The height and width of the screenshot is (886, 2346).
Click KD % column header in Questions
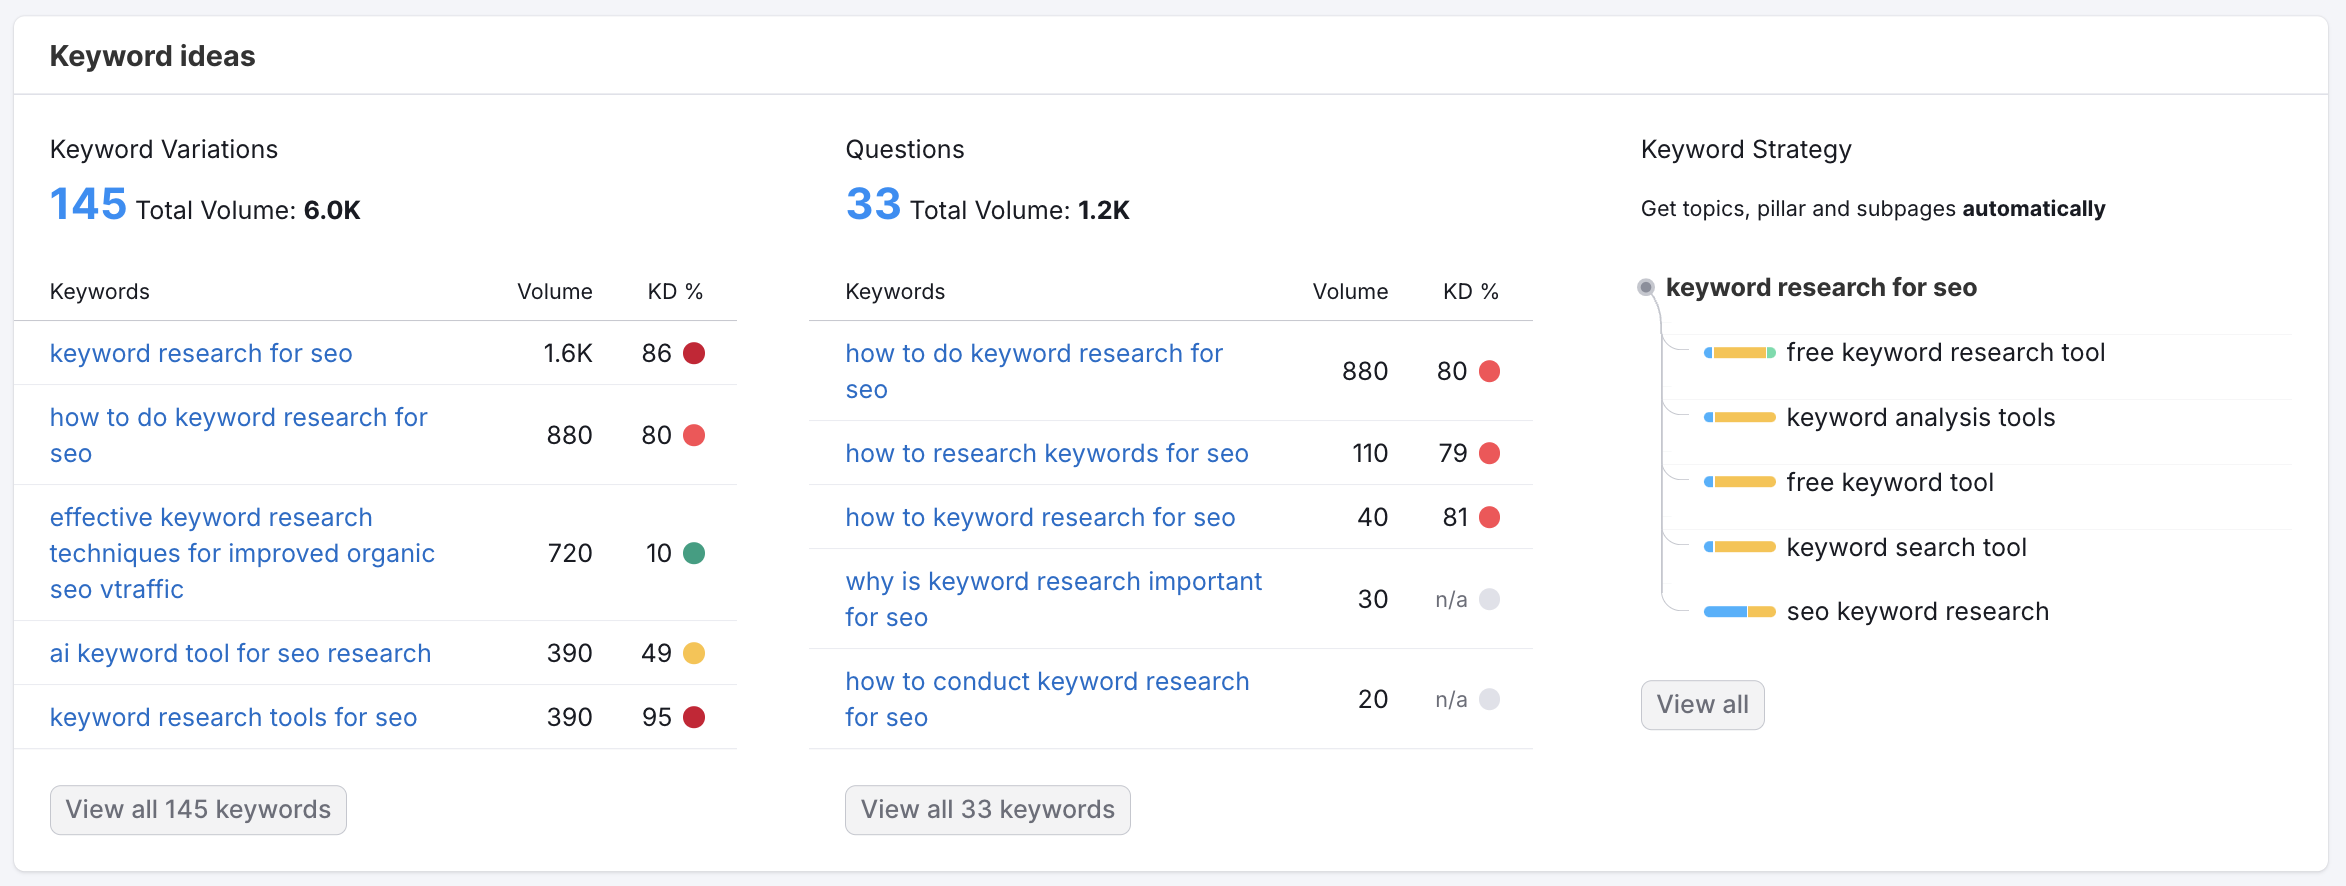pos(1470,292)
